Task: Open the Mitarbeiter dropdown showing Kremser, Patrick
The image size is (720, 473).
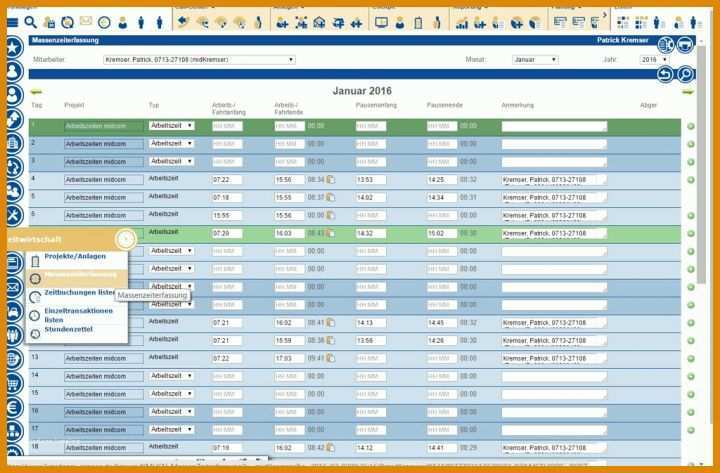Action: [199, 60]
